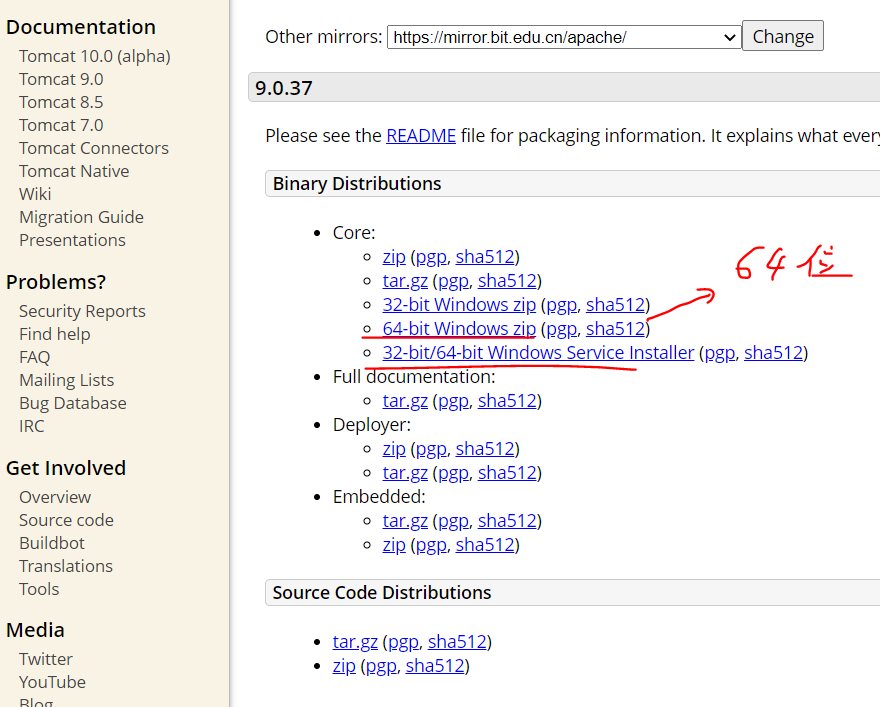Open the README link

(x=421, y=136)
